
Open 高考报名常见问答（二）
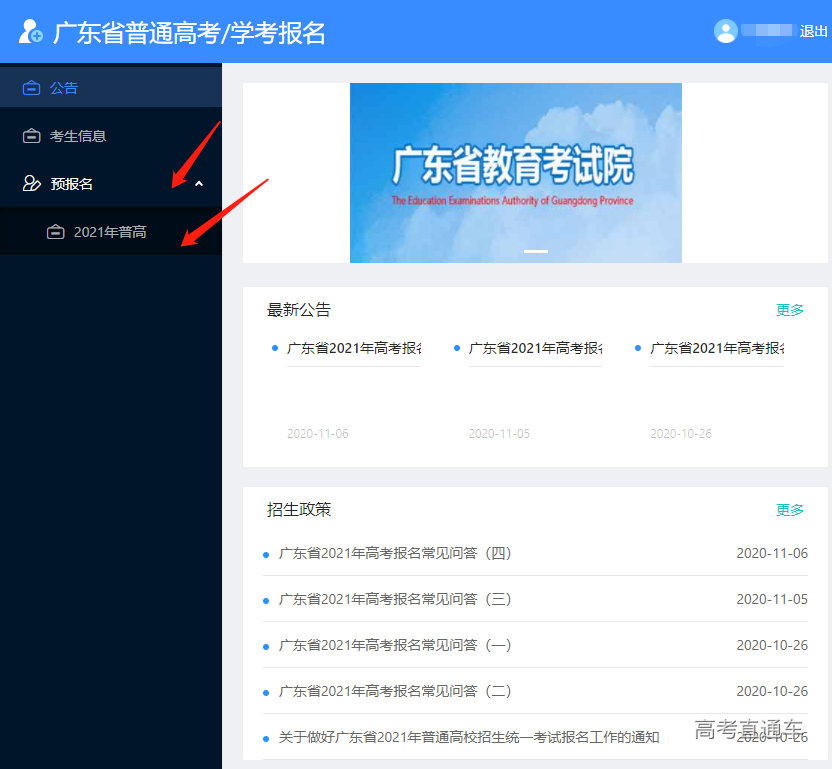click(x=395, y=691)
